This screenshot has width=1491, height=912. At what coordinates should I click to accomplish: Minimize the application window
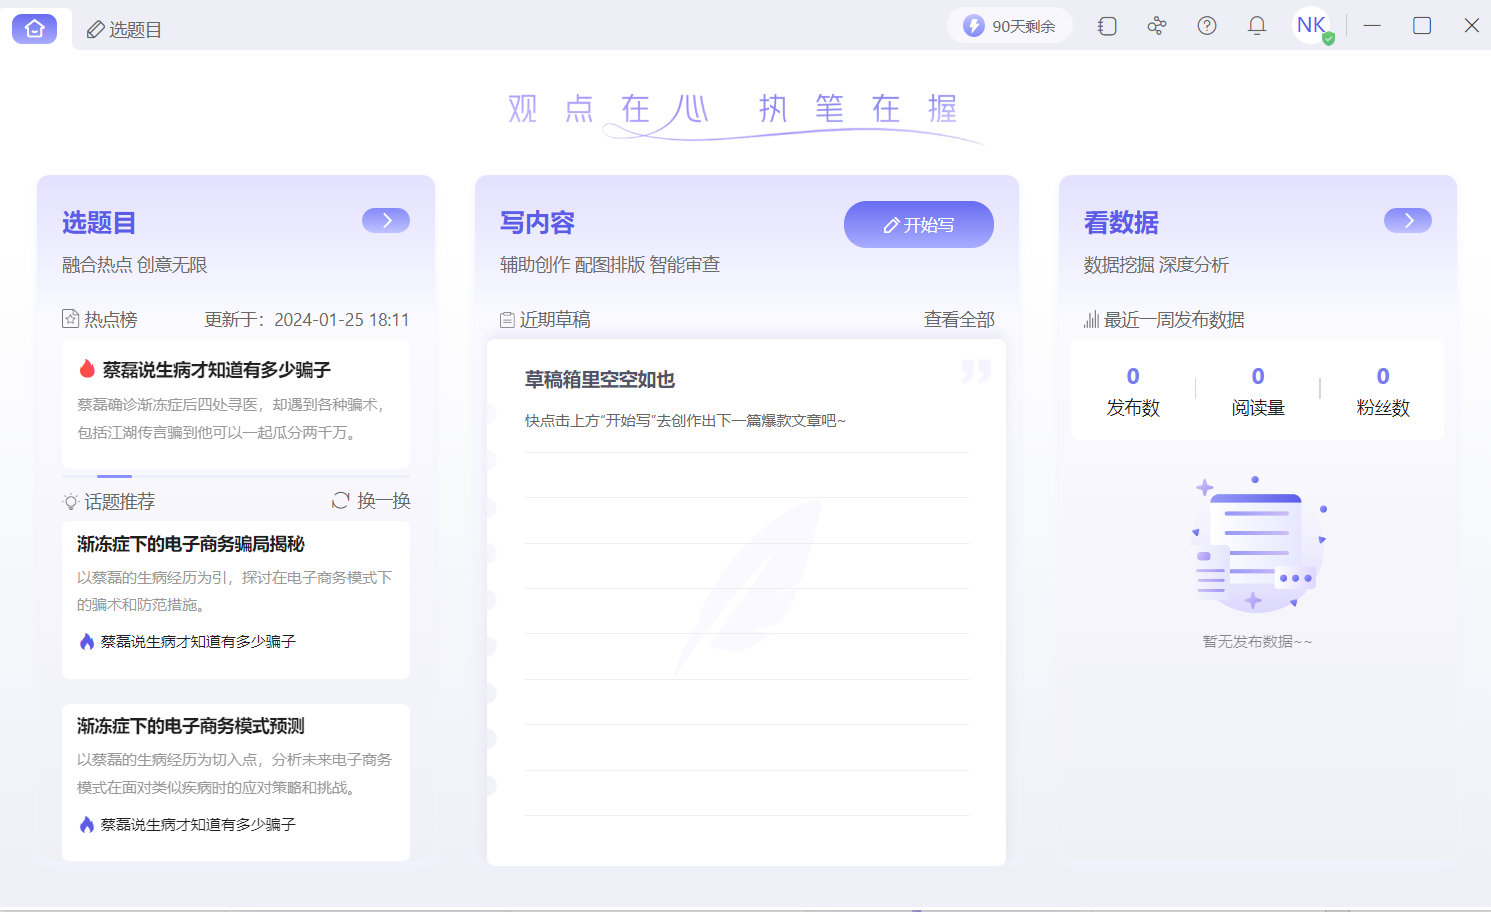1372,26
